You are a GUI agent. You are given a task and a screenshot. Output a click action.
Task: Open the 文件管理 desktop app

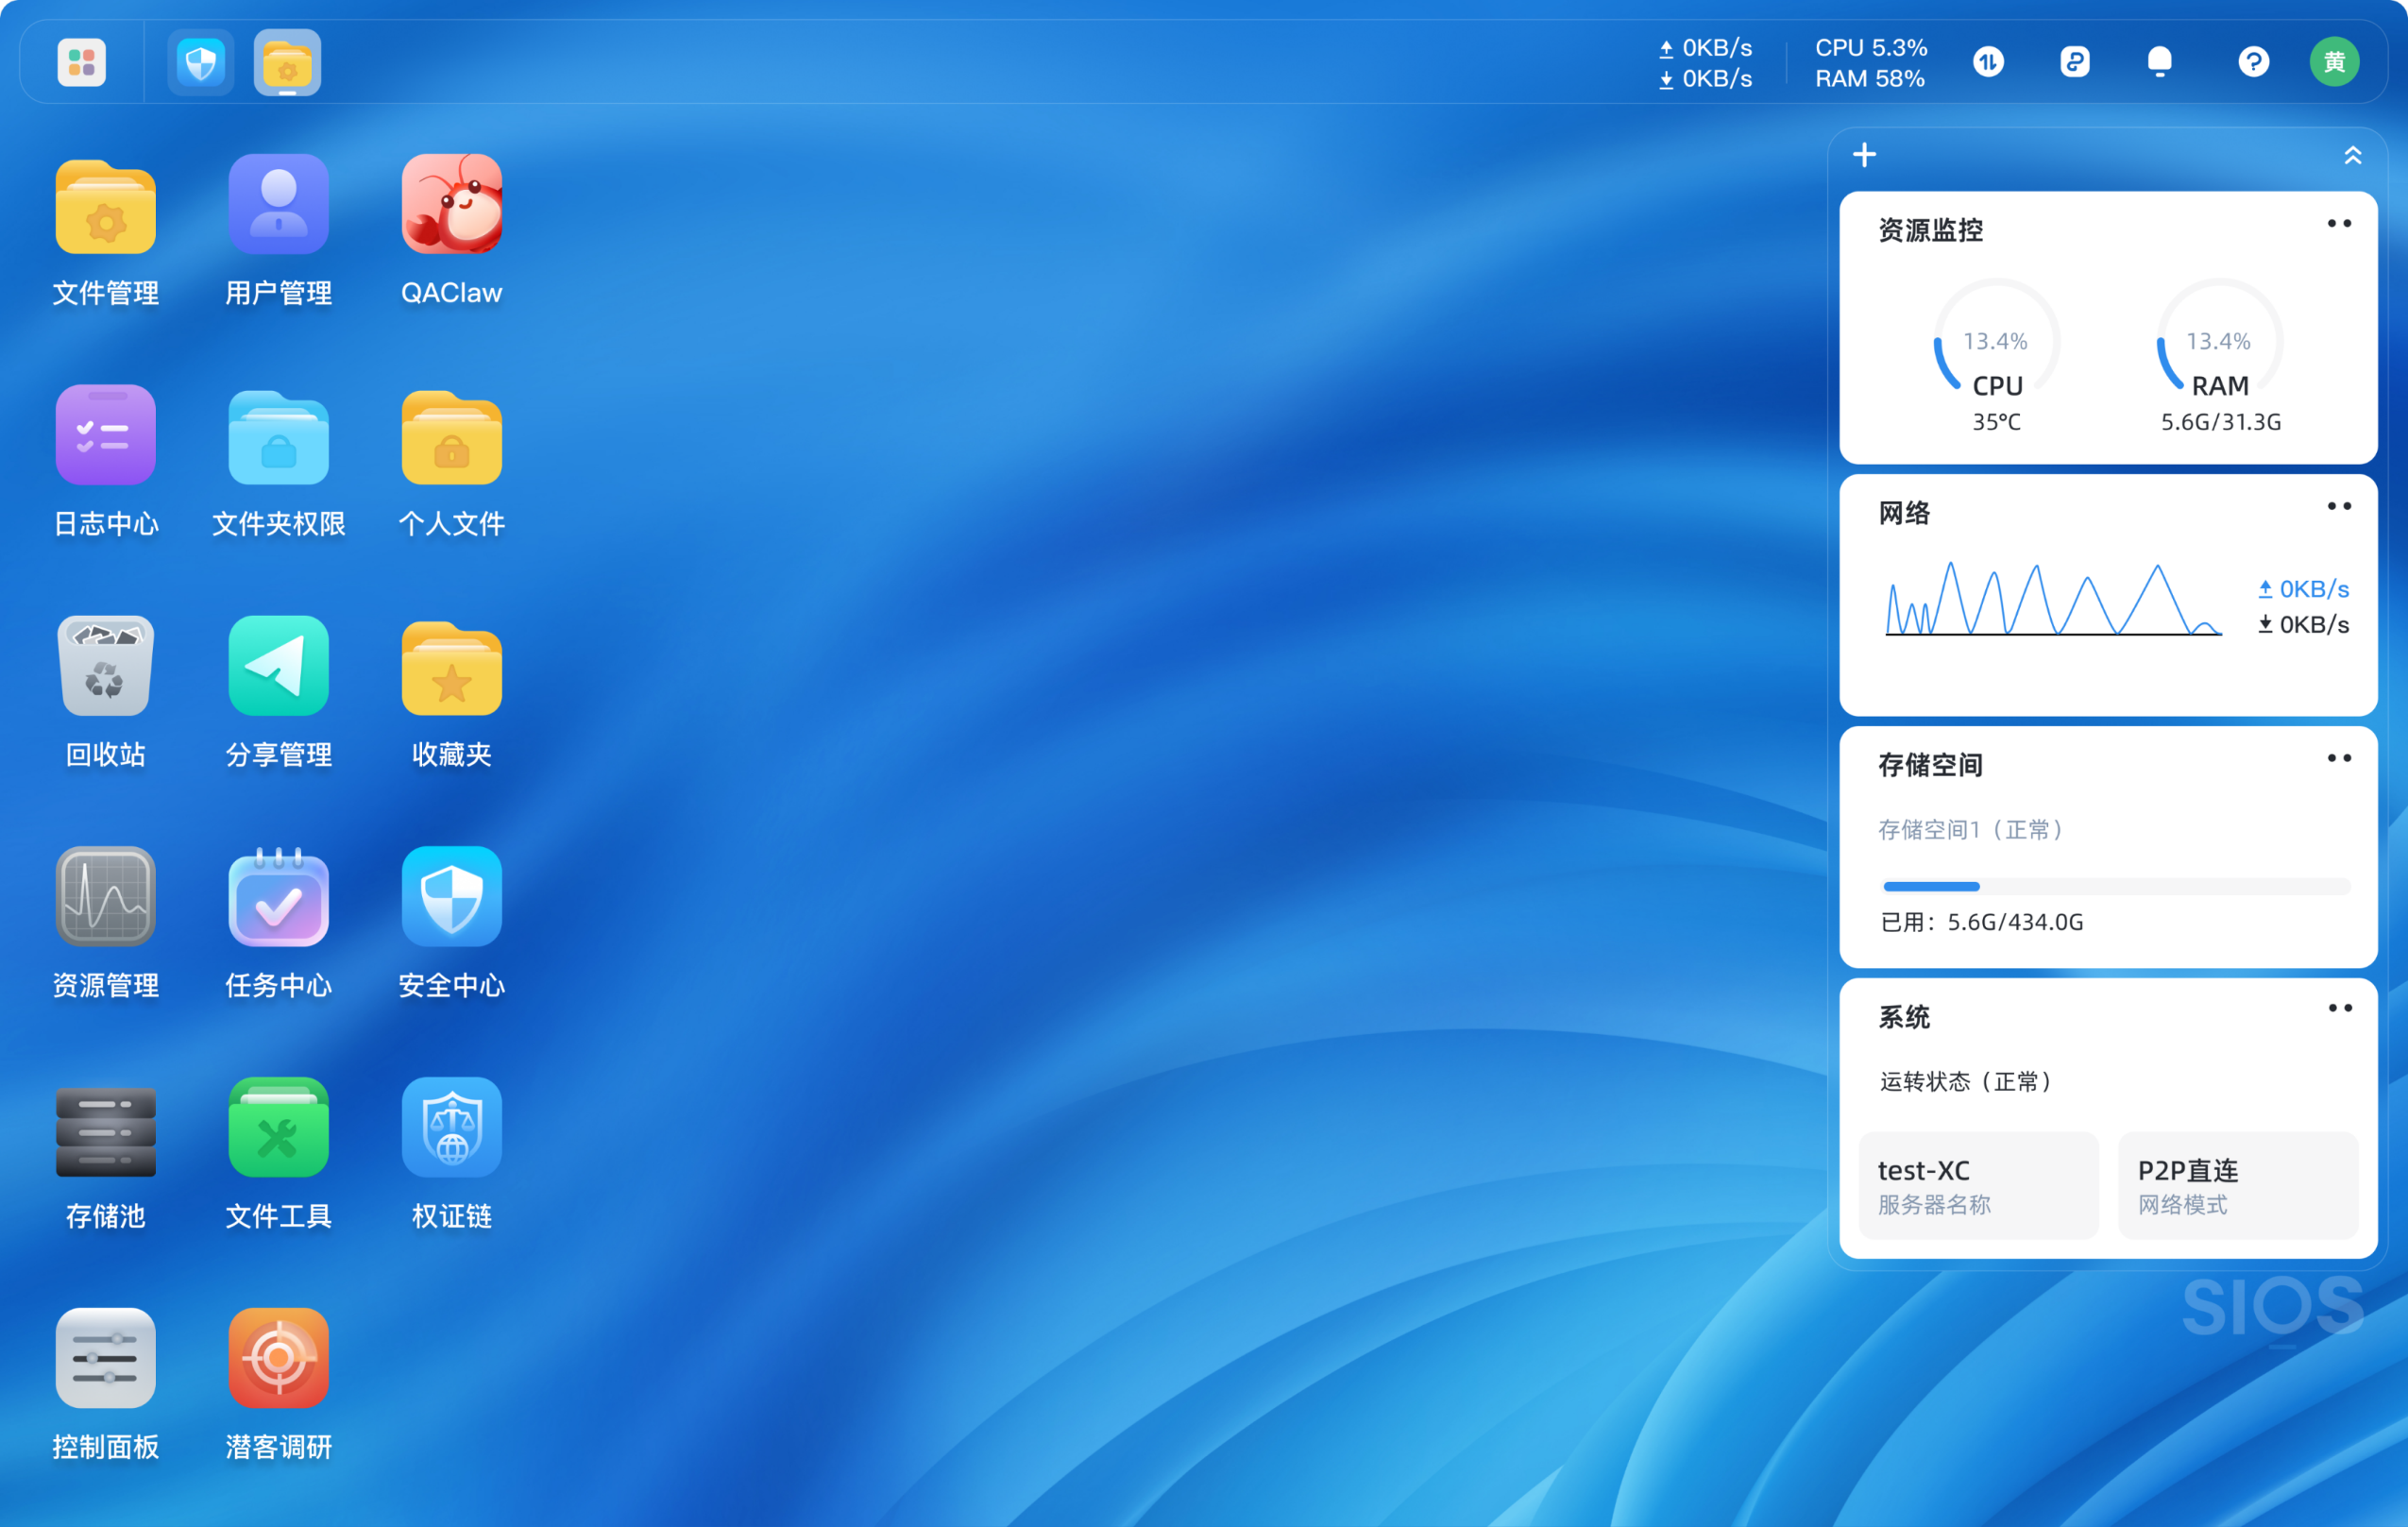(105, 206)
